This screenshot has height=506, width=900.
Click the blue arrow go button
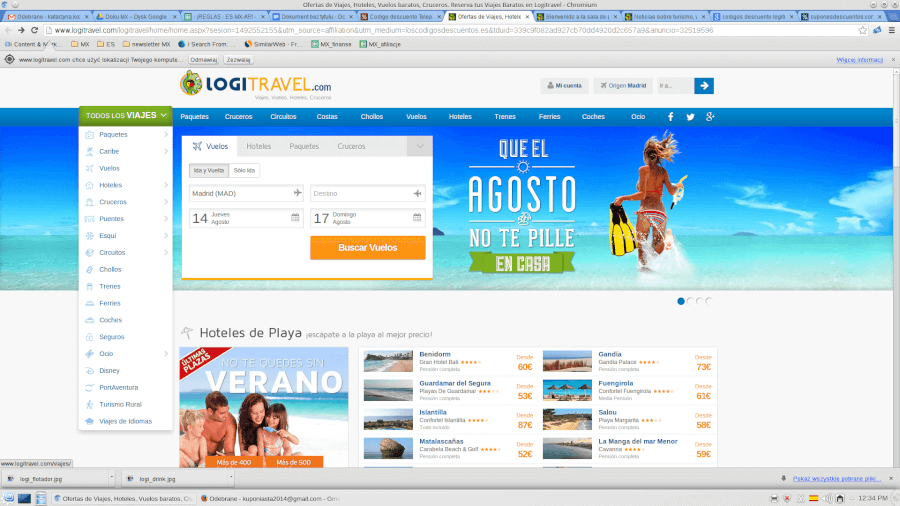coord(704,85)
